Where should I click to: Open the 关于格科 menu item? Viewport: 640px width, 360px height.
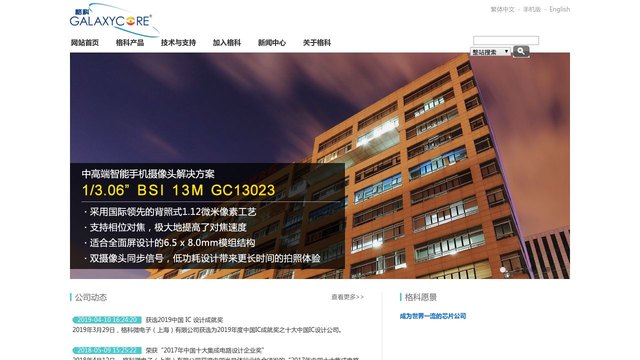pyautogui.click(x=317, y=42)
